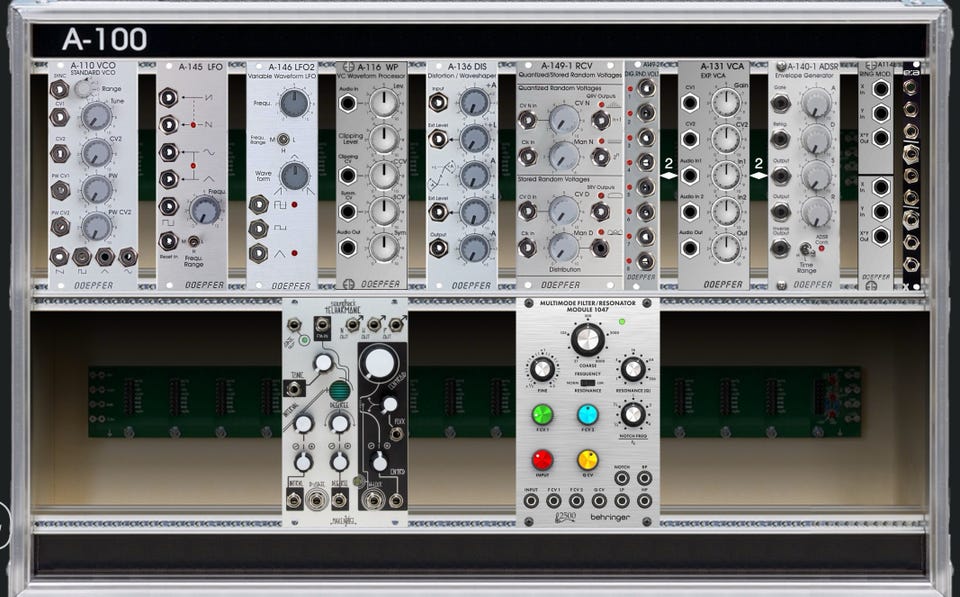Viewport: 960px width, 597px height.
Task: Click the CV D In jack on A-149-1 RCV
Action: pyautogui.click(x=527, y=212)
